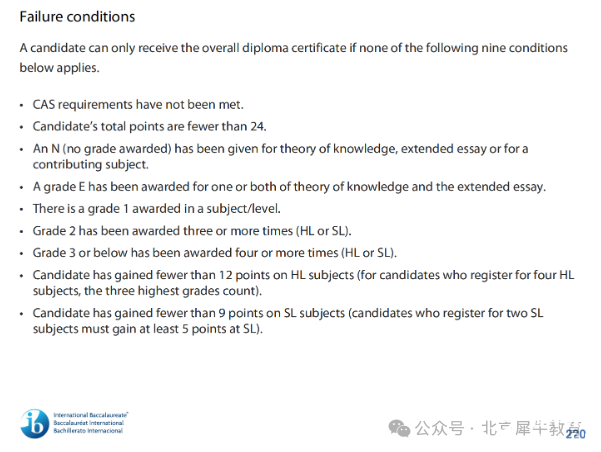Click the bullet dot before CAS requirements
This screenshot has width=601, height=452.
[x=22, y=105]
